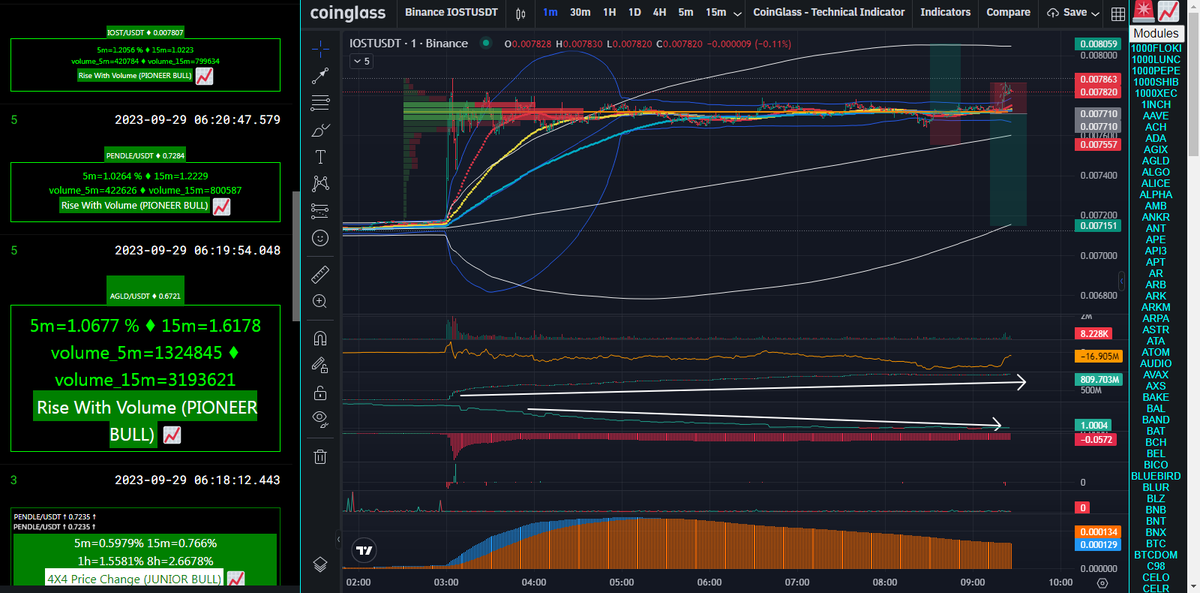Expand the drawing toolbar side arrow
The height and width of the screenshot is (593, 1200).
(338, 540)
